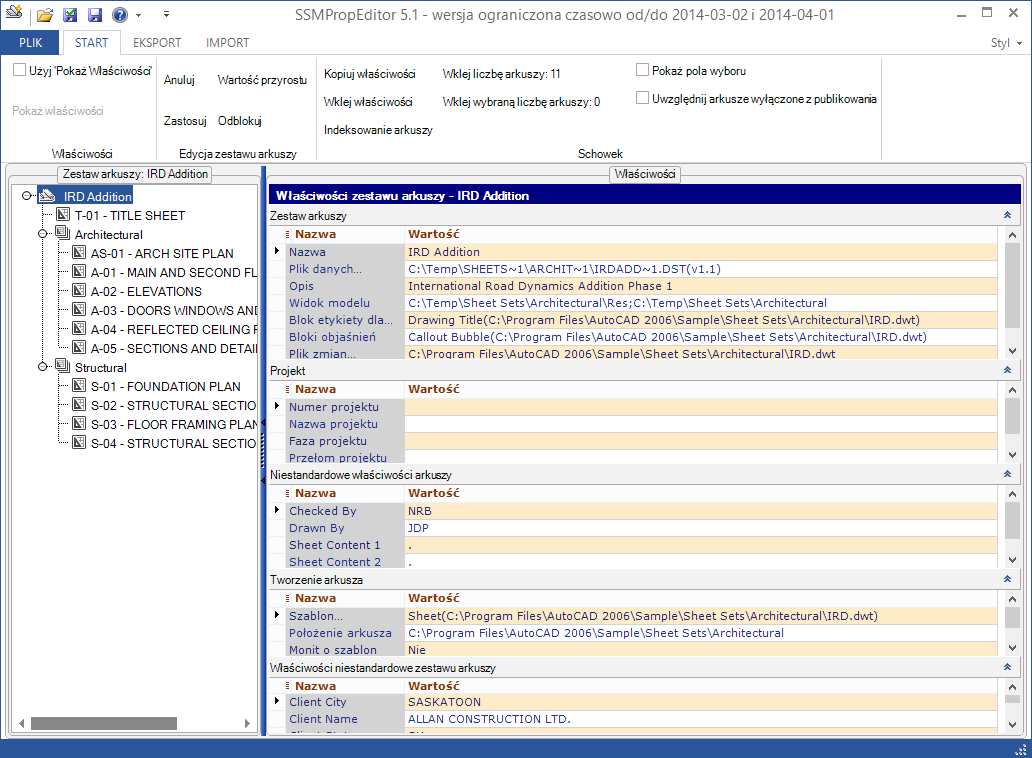Toggle Uwzględnij arkusze wyłączone z publikowania
The height and width of the screenshot is (758, 1032).
point(642,98)
